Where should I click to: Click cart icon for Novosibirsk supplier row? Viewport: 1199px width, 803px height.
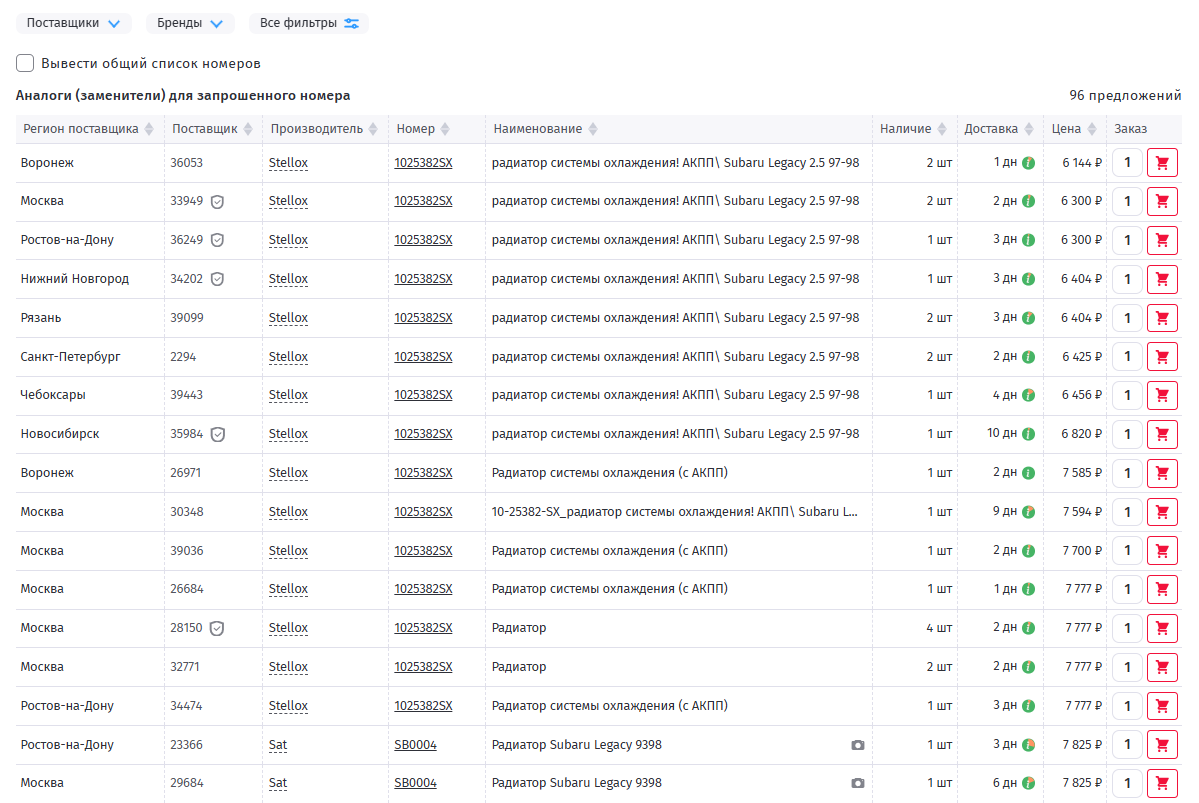[x=1161, y=435]
